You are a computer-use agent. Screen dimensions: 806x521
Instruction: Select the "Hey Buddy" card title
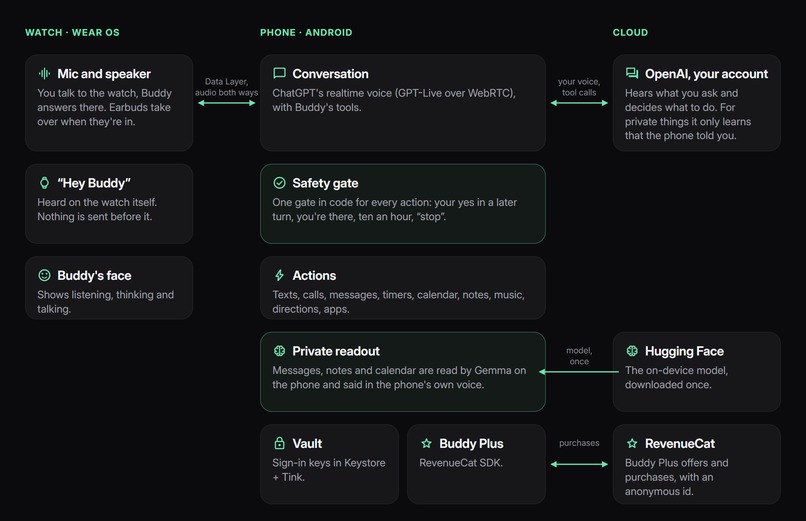pos(94,183)
